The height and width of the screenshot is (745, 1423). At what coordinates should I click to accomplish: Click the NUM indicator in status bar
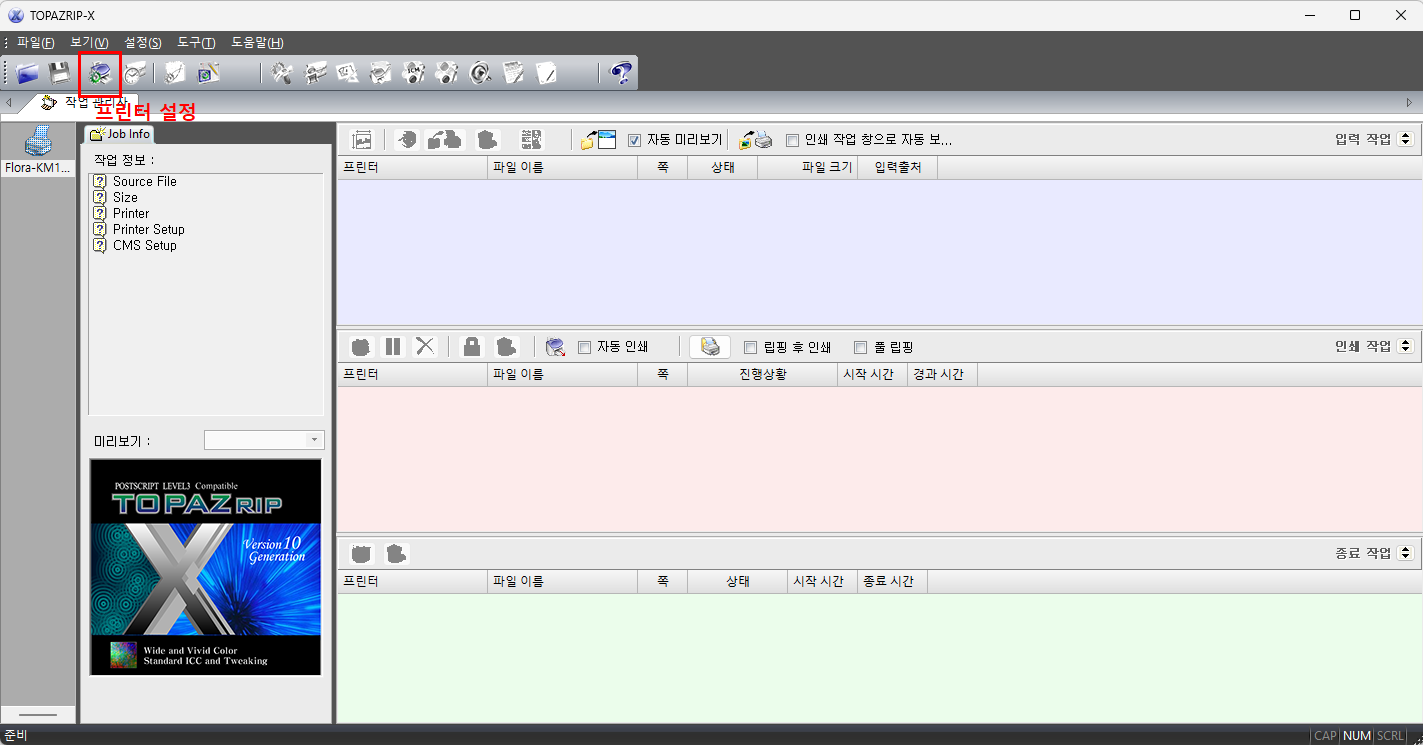point(1357,736)
